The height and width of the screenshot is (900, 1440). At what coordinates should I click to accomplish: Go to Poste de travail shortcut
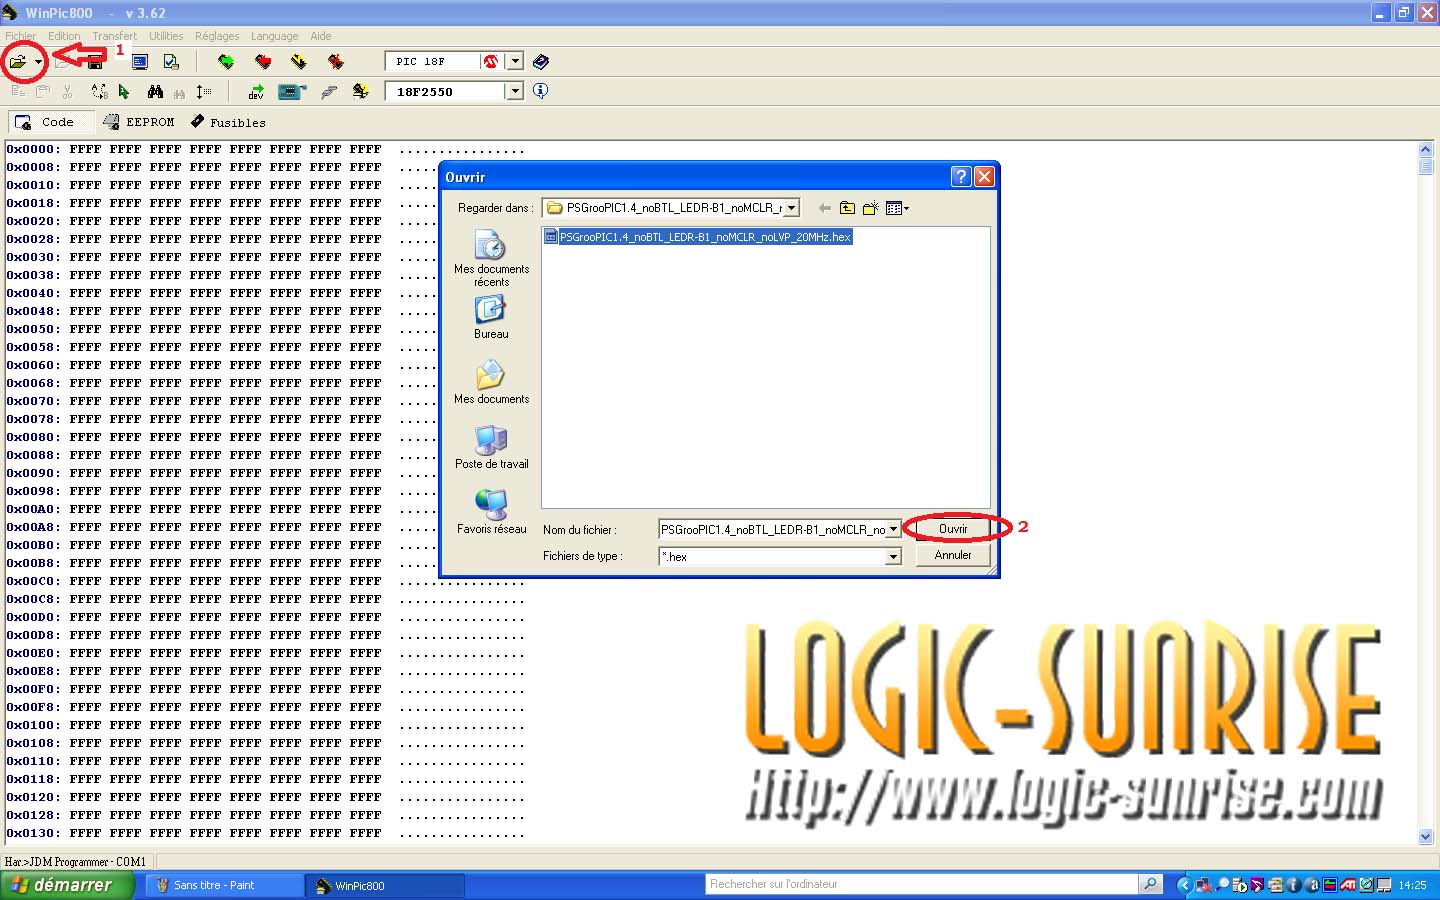[x=491, y=448]
